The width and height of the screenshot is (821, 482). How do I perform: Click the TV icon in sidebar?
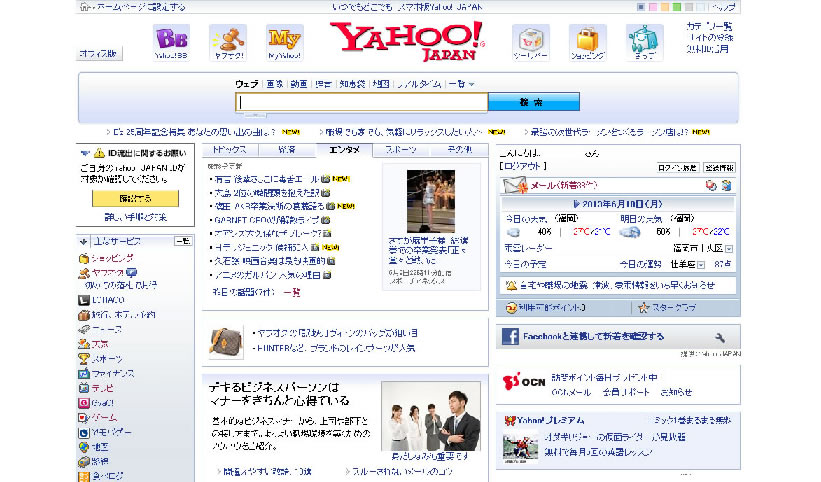coord(84,388)
